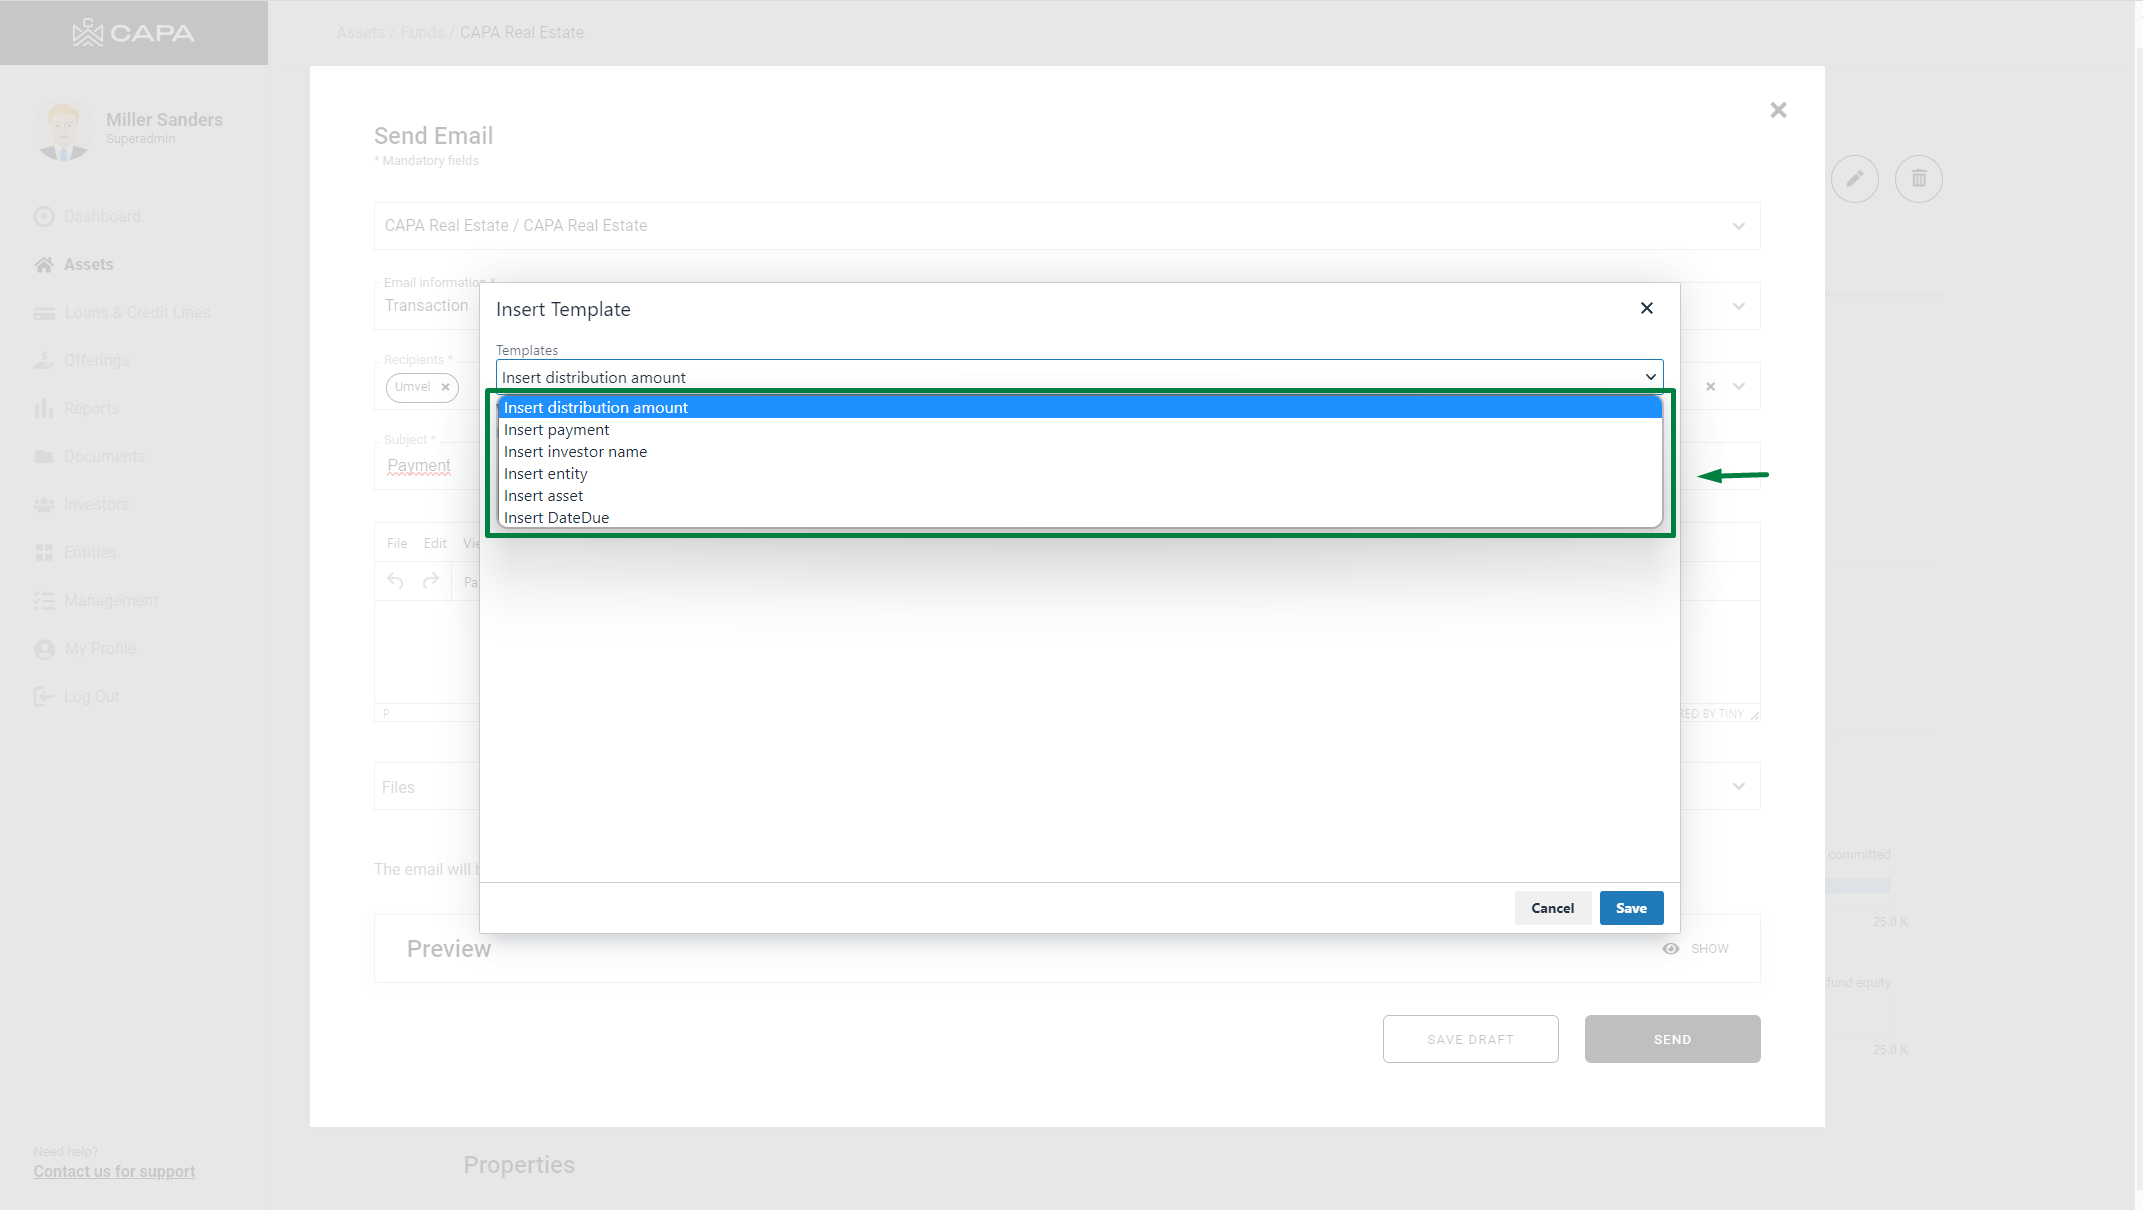Click the trash delete icon

click(x=1918, y=179)
